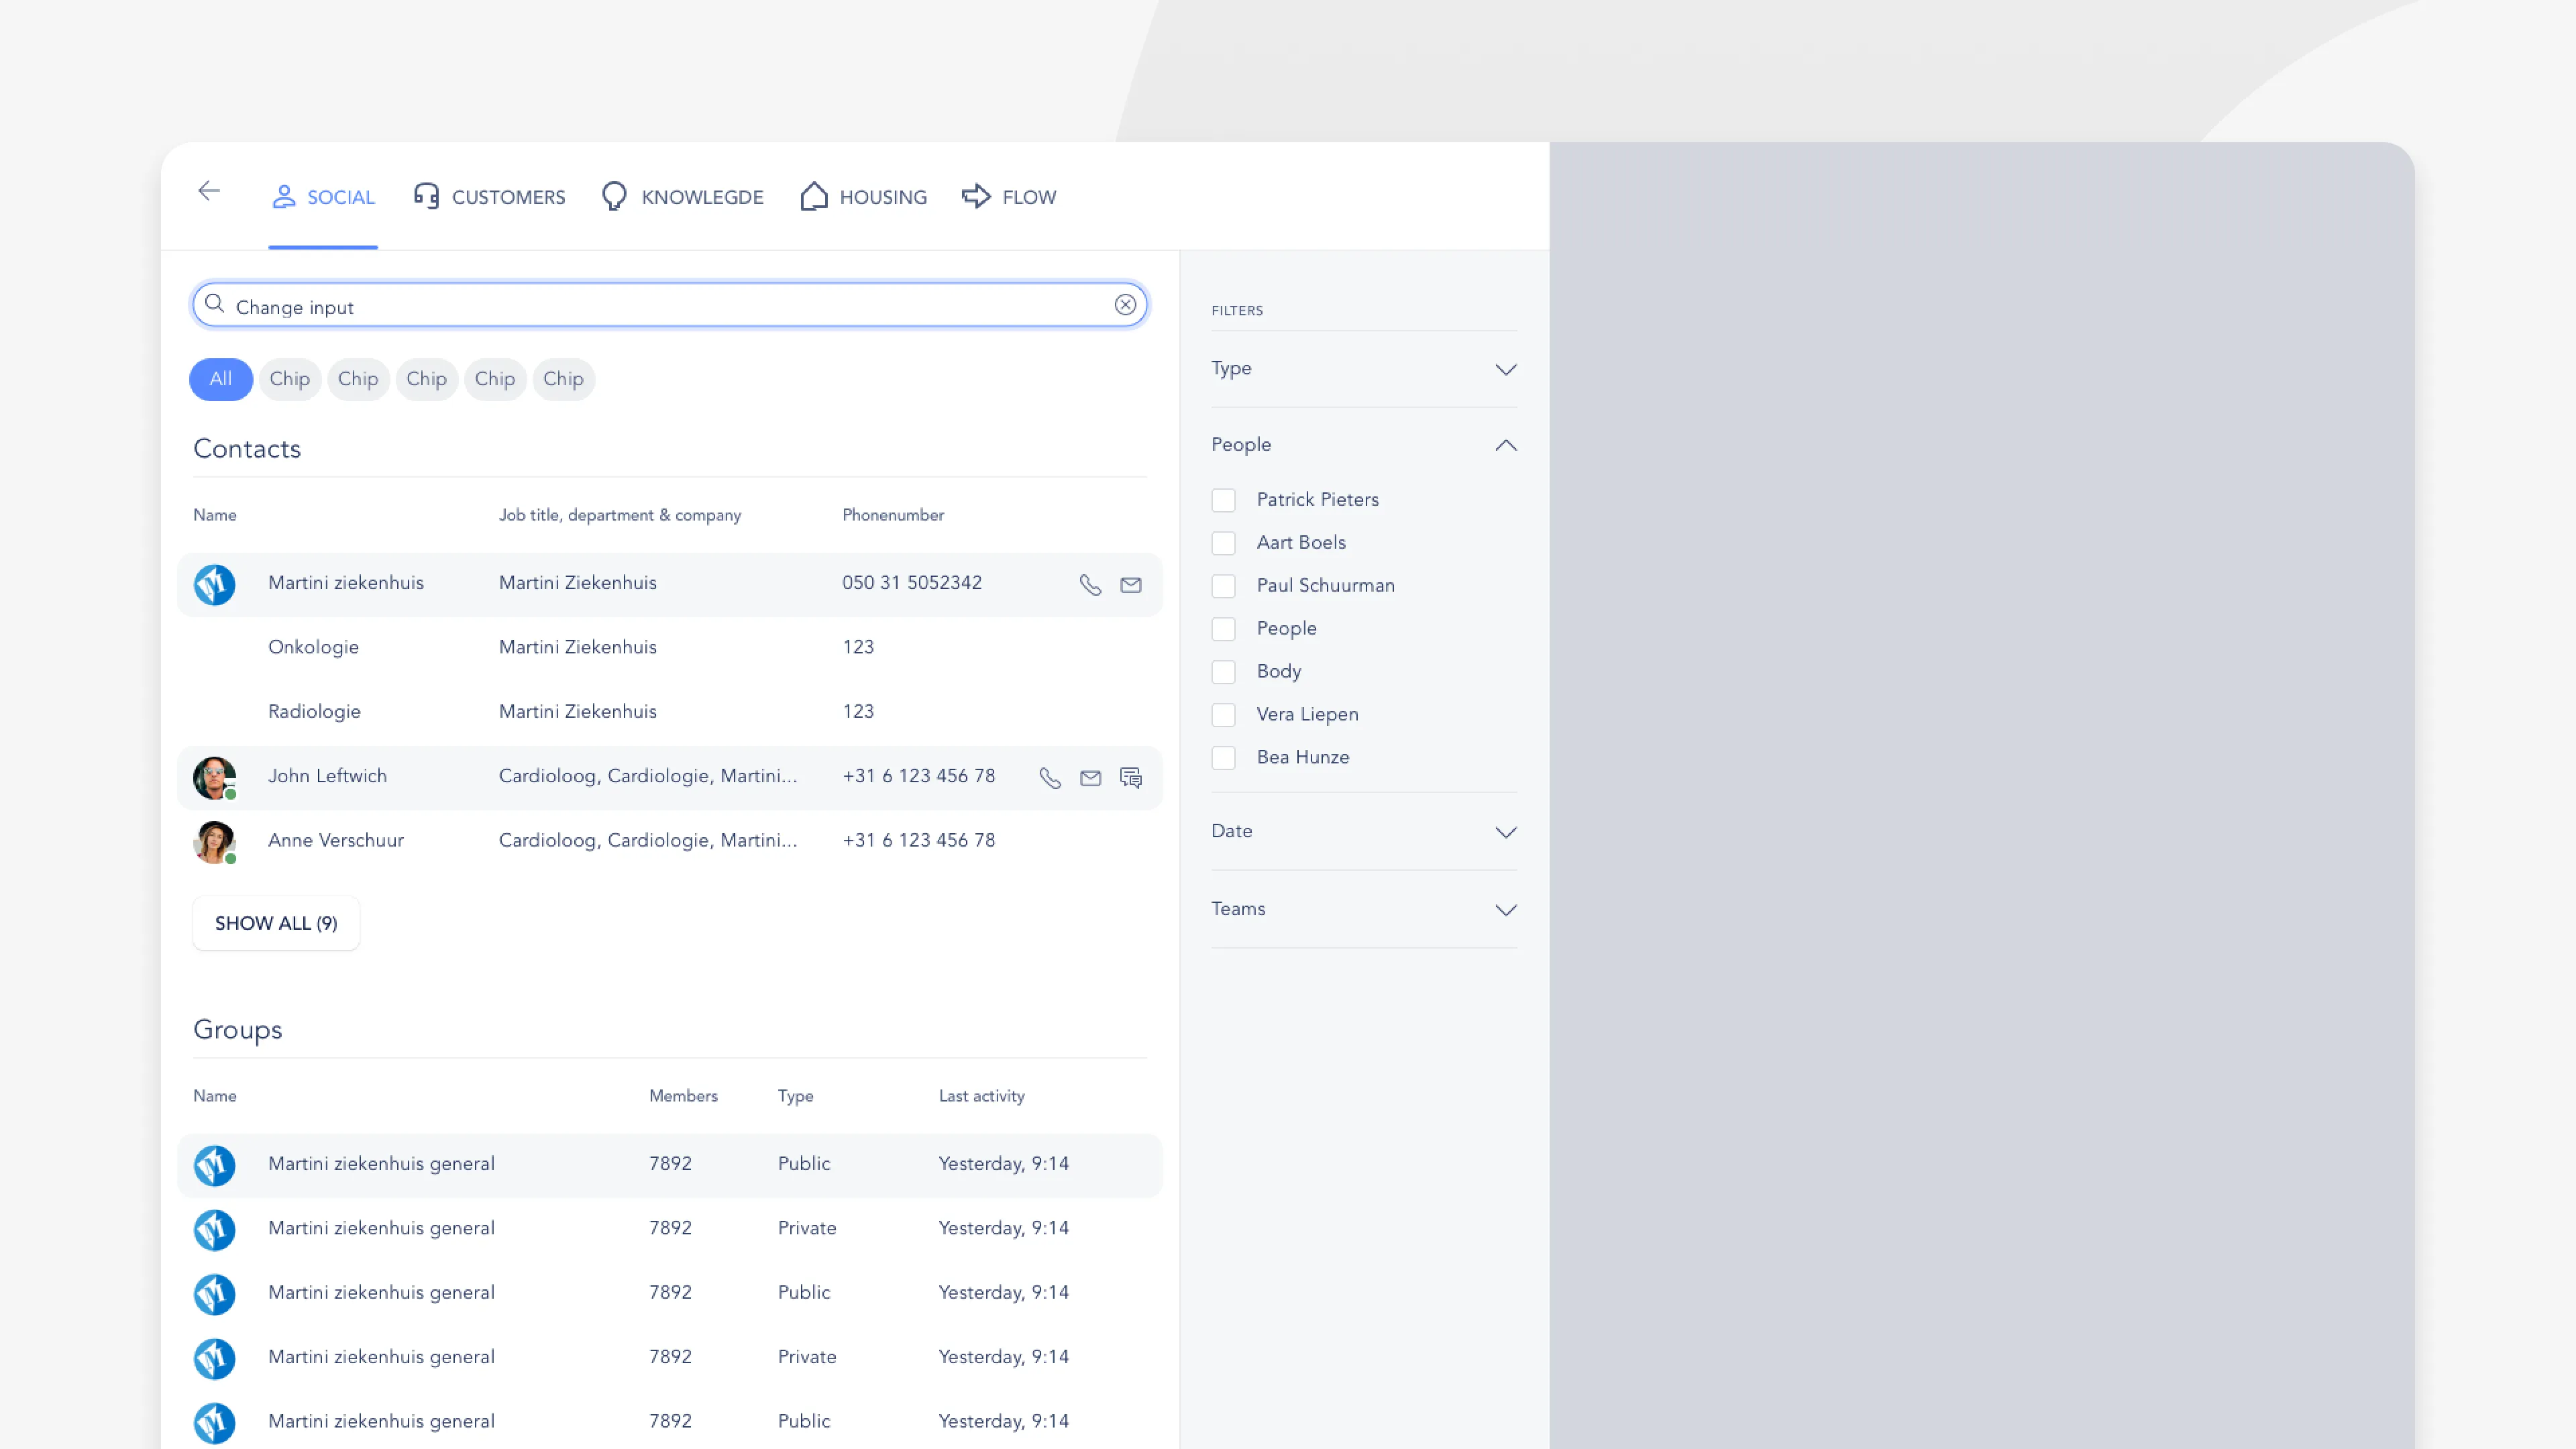Select the All filter chip
2576x1449 pixels.
[x=220, y=379]
